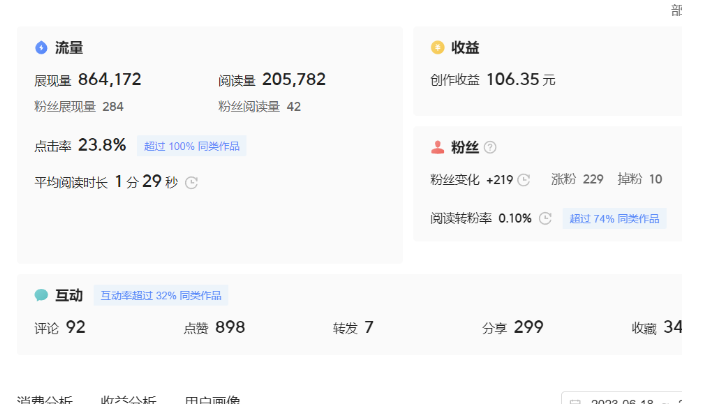Click clock icon beside 粉丝变化 +219

coord(523,180)
